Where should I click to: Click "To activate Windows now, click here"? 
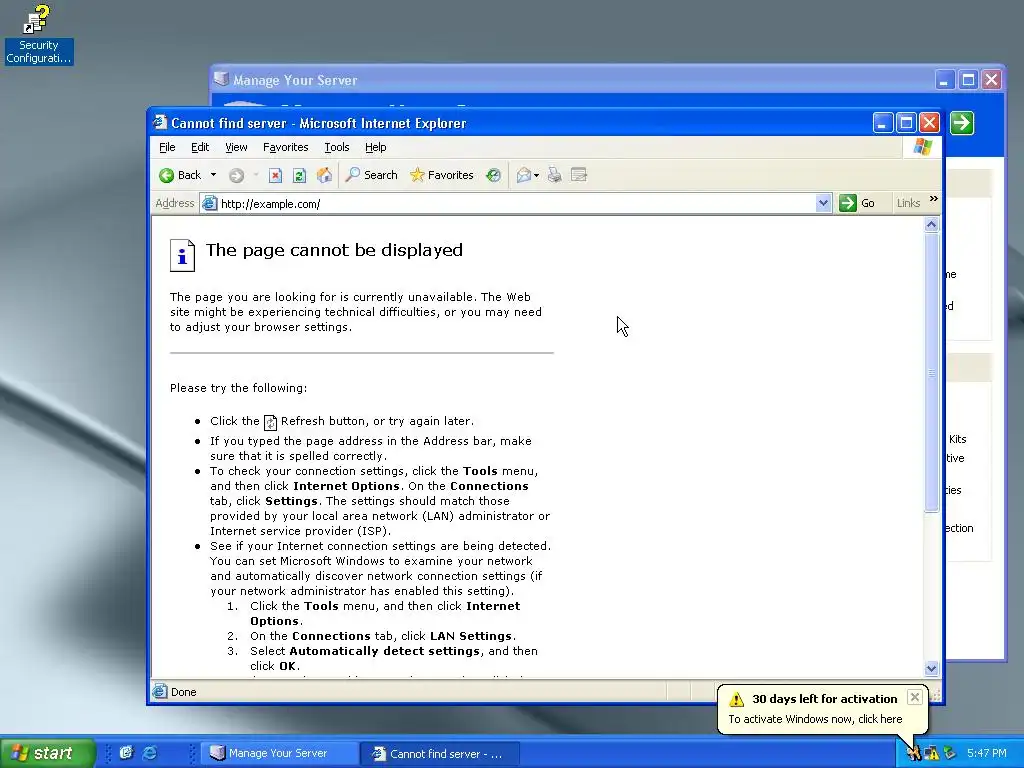[815, 719]
